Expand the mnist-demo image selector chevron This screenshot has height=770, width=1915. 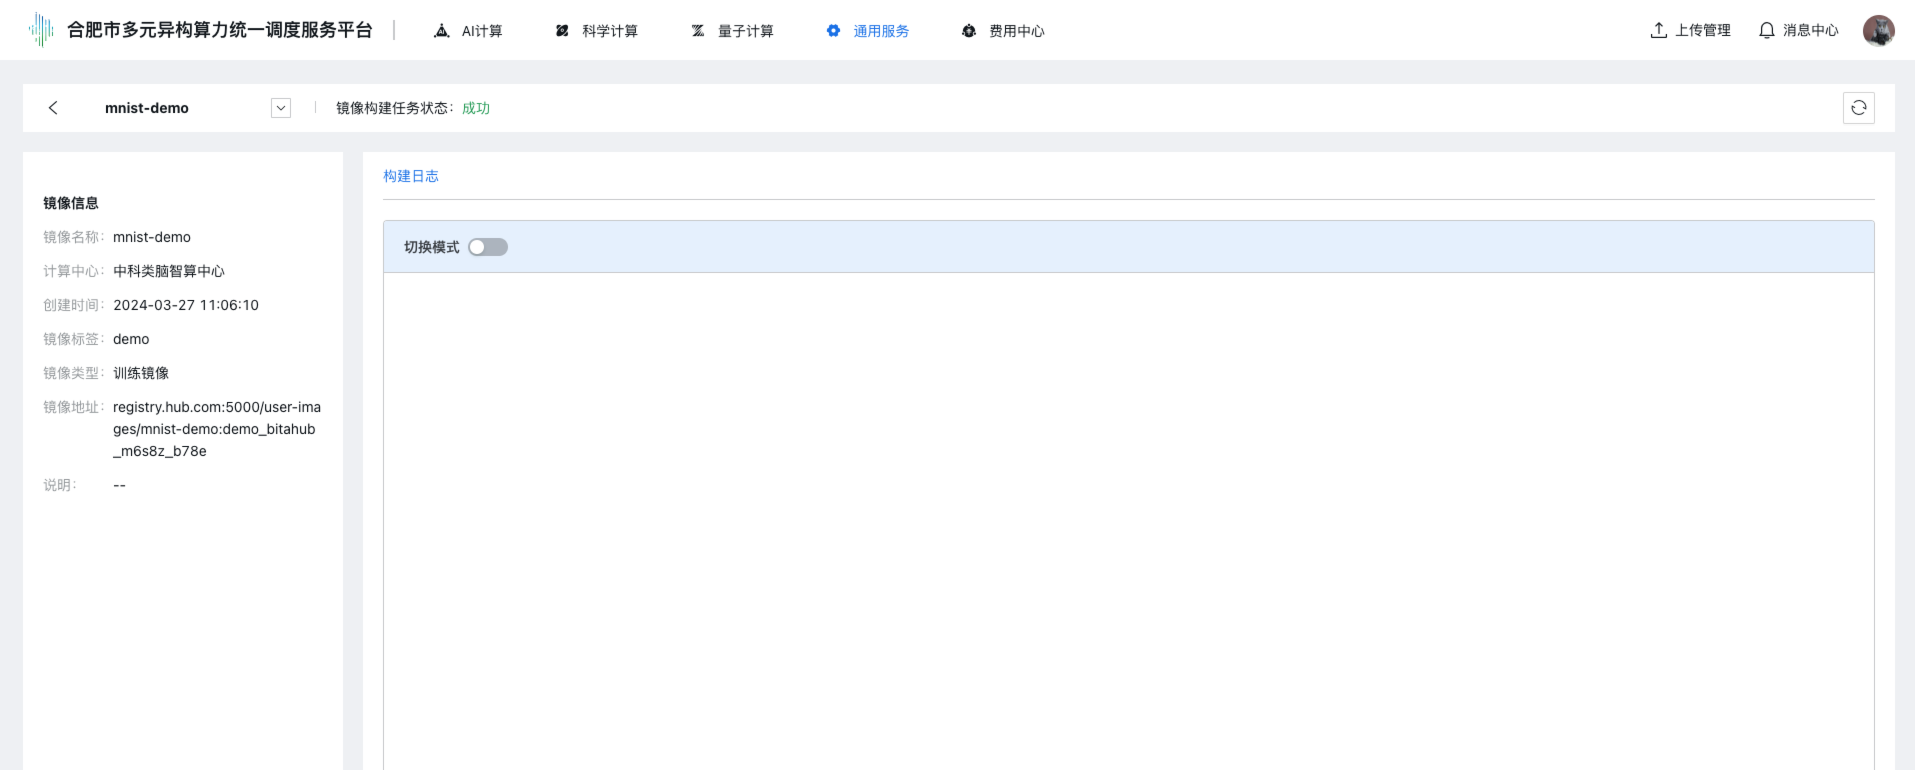(281, 108)
